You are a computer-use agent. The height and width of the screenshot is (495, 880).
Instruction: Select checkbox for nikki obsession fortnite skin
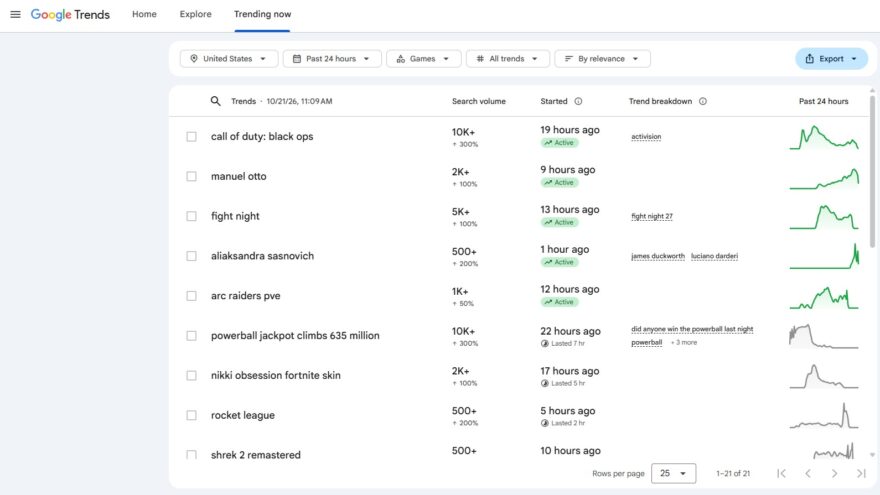[x=191, y=375]
